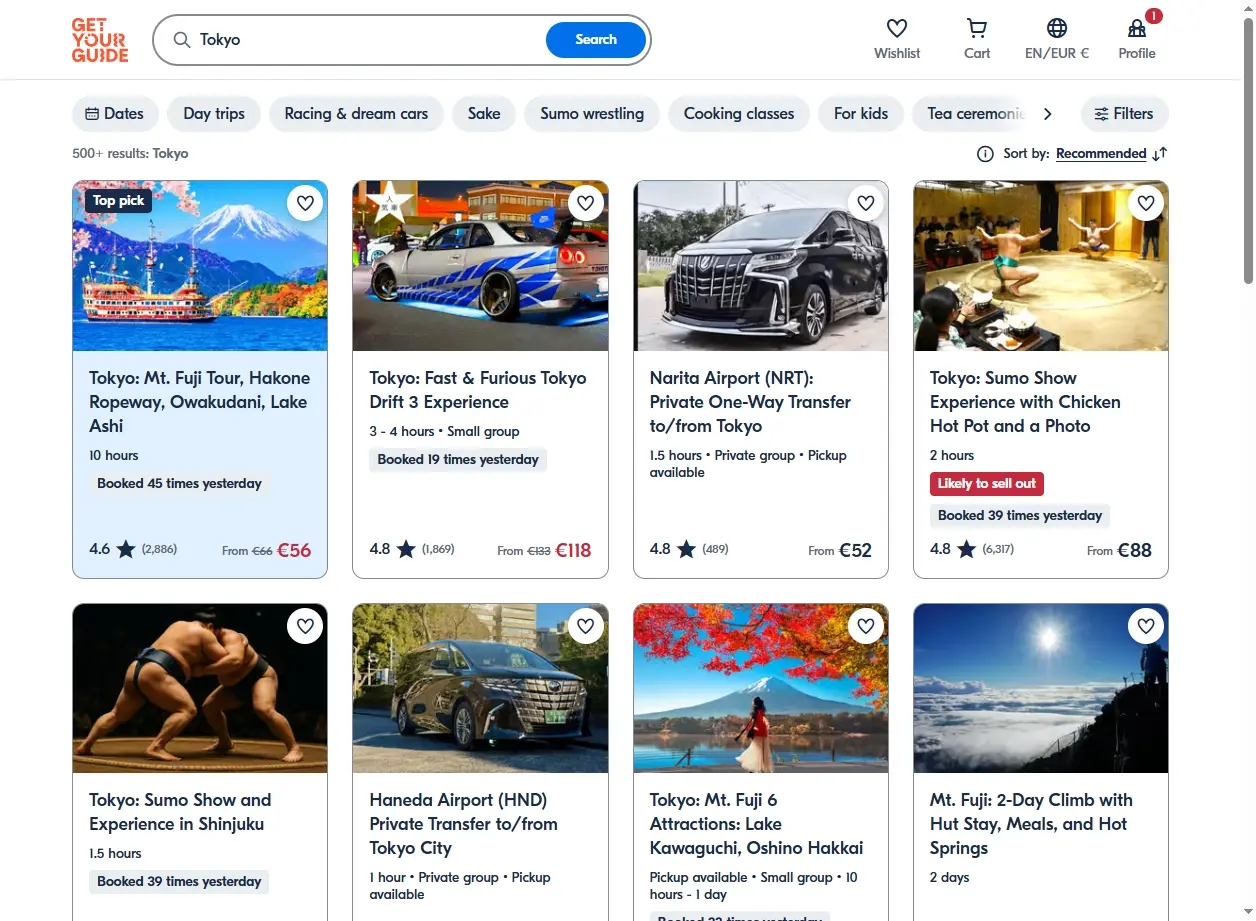Click the Top pick badge
Screen dimensions: 1256x921
[x=118, y=201]
